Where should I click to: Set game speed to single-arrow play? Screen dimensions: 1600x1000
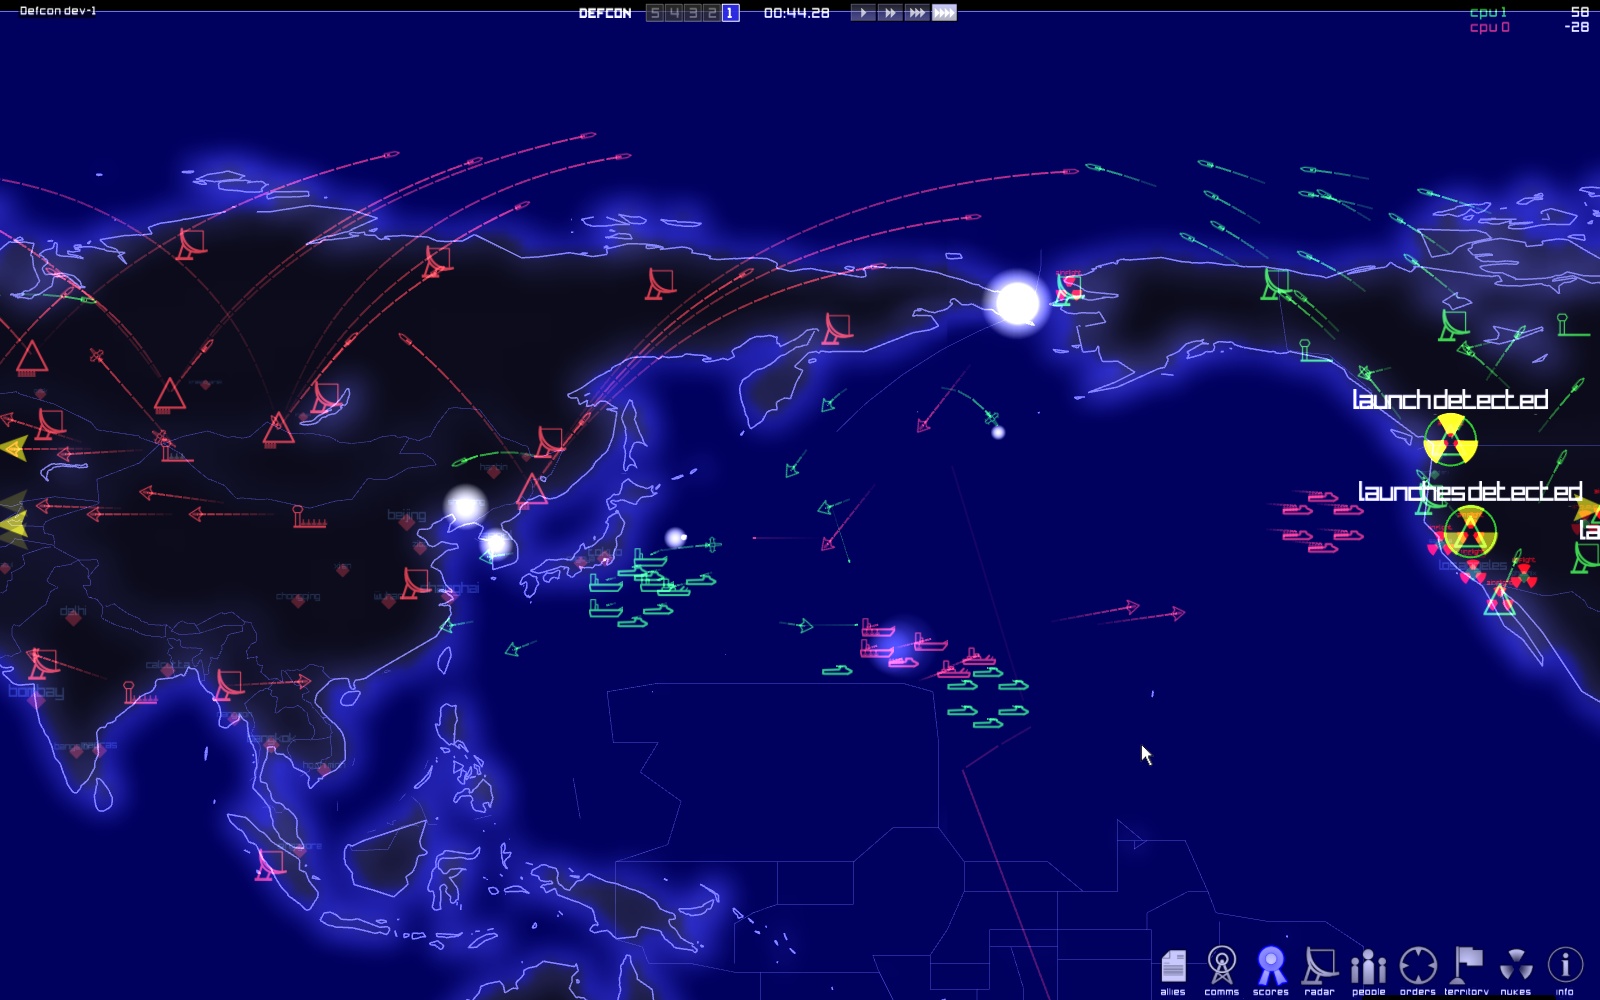[863, 13]
